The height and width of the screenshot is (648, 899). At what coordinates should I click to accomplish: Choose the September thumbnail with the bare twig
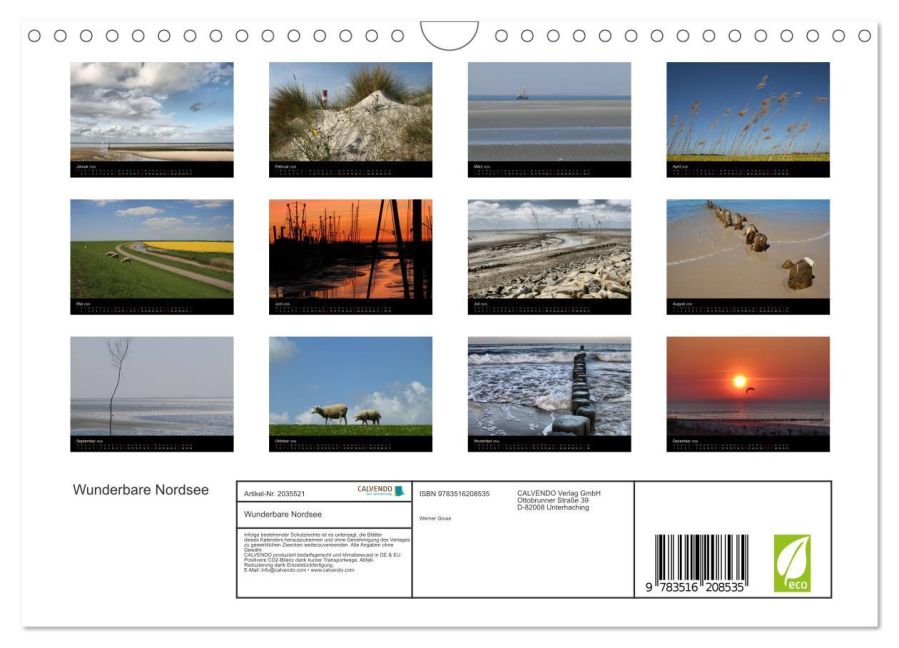tap(152, 394)
